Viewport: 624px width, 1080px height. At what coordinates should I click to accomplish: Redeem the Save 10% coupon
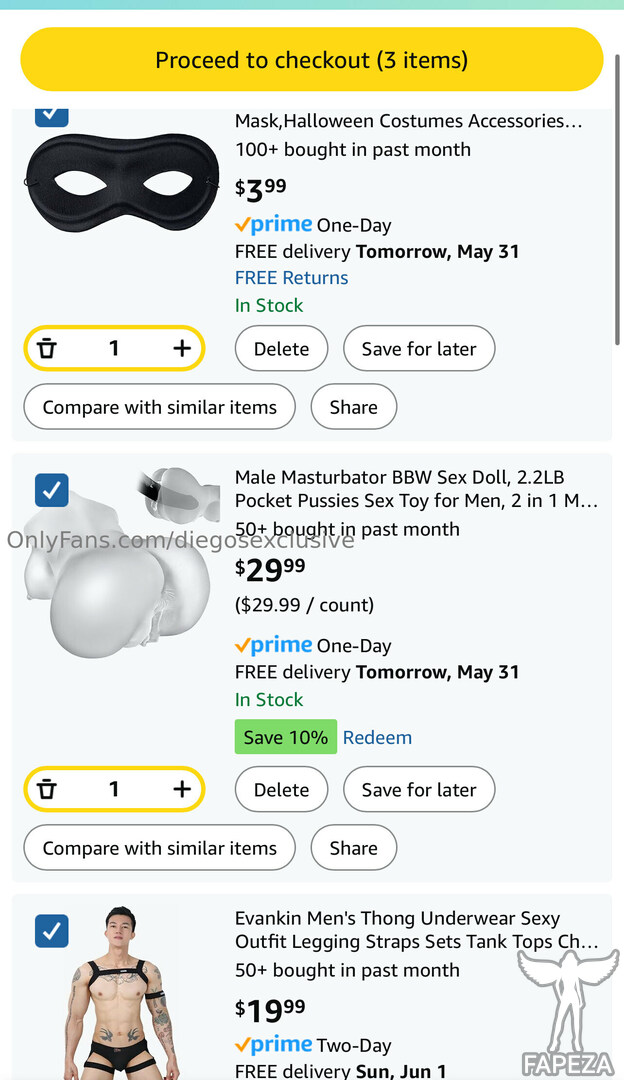(x=377, y=737)
